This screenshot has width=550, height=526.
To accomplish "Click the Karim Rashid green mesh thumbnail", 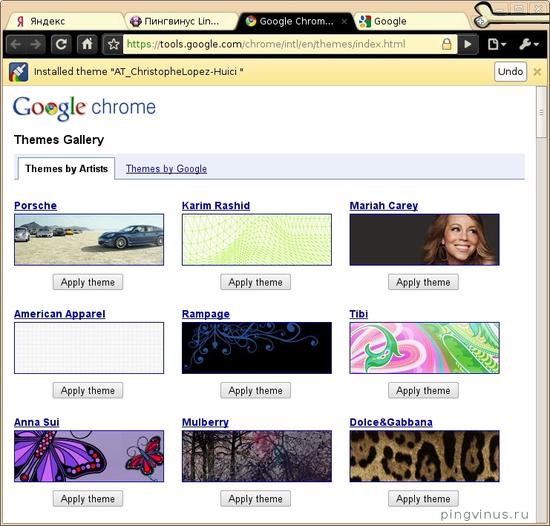I will tap(257, 240).
